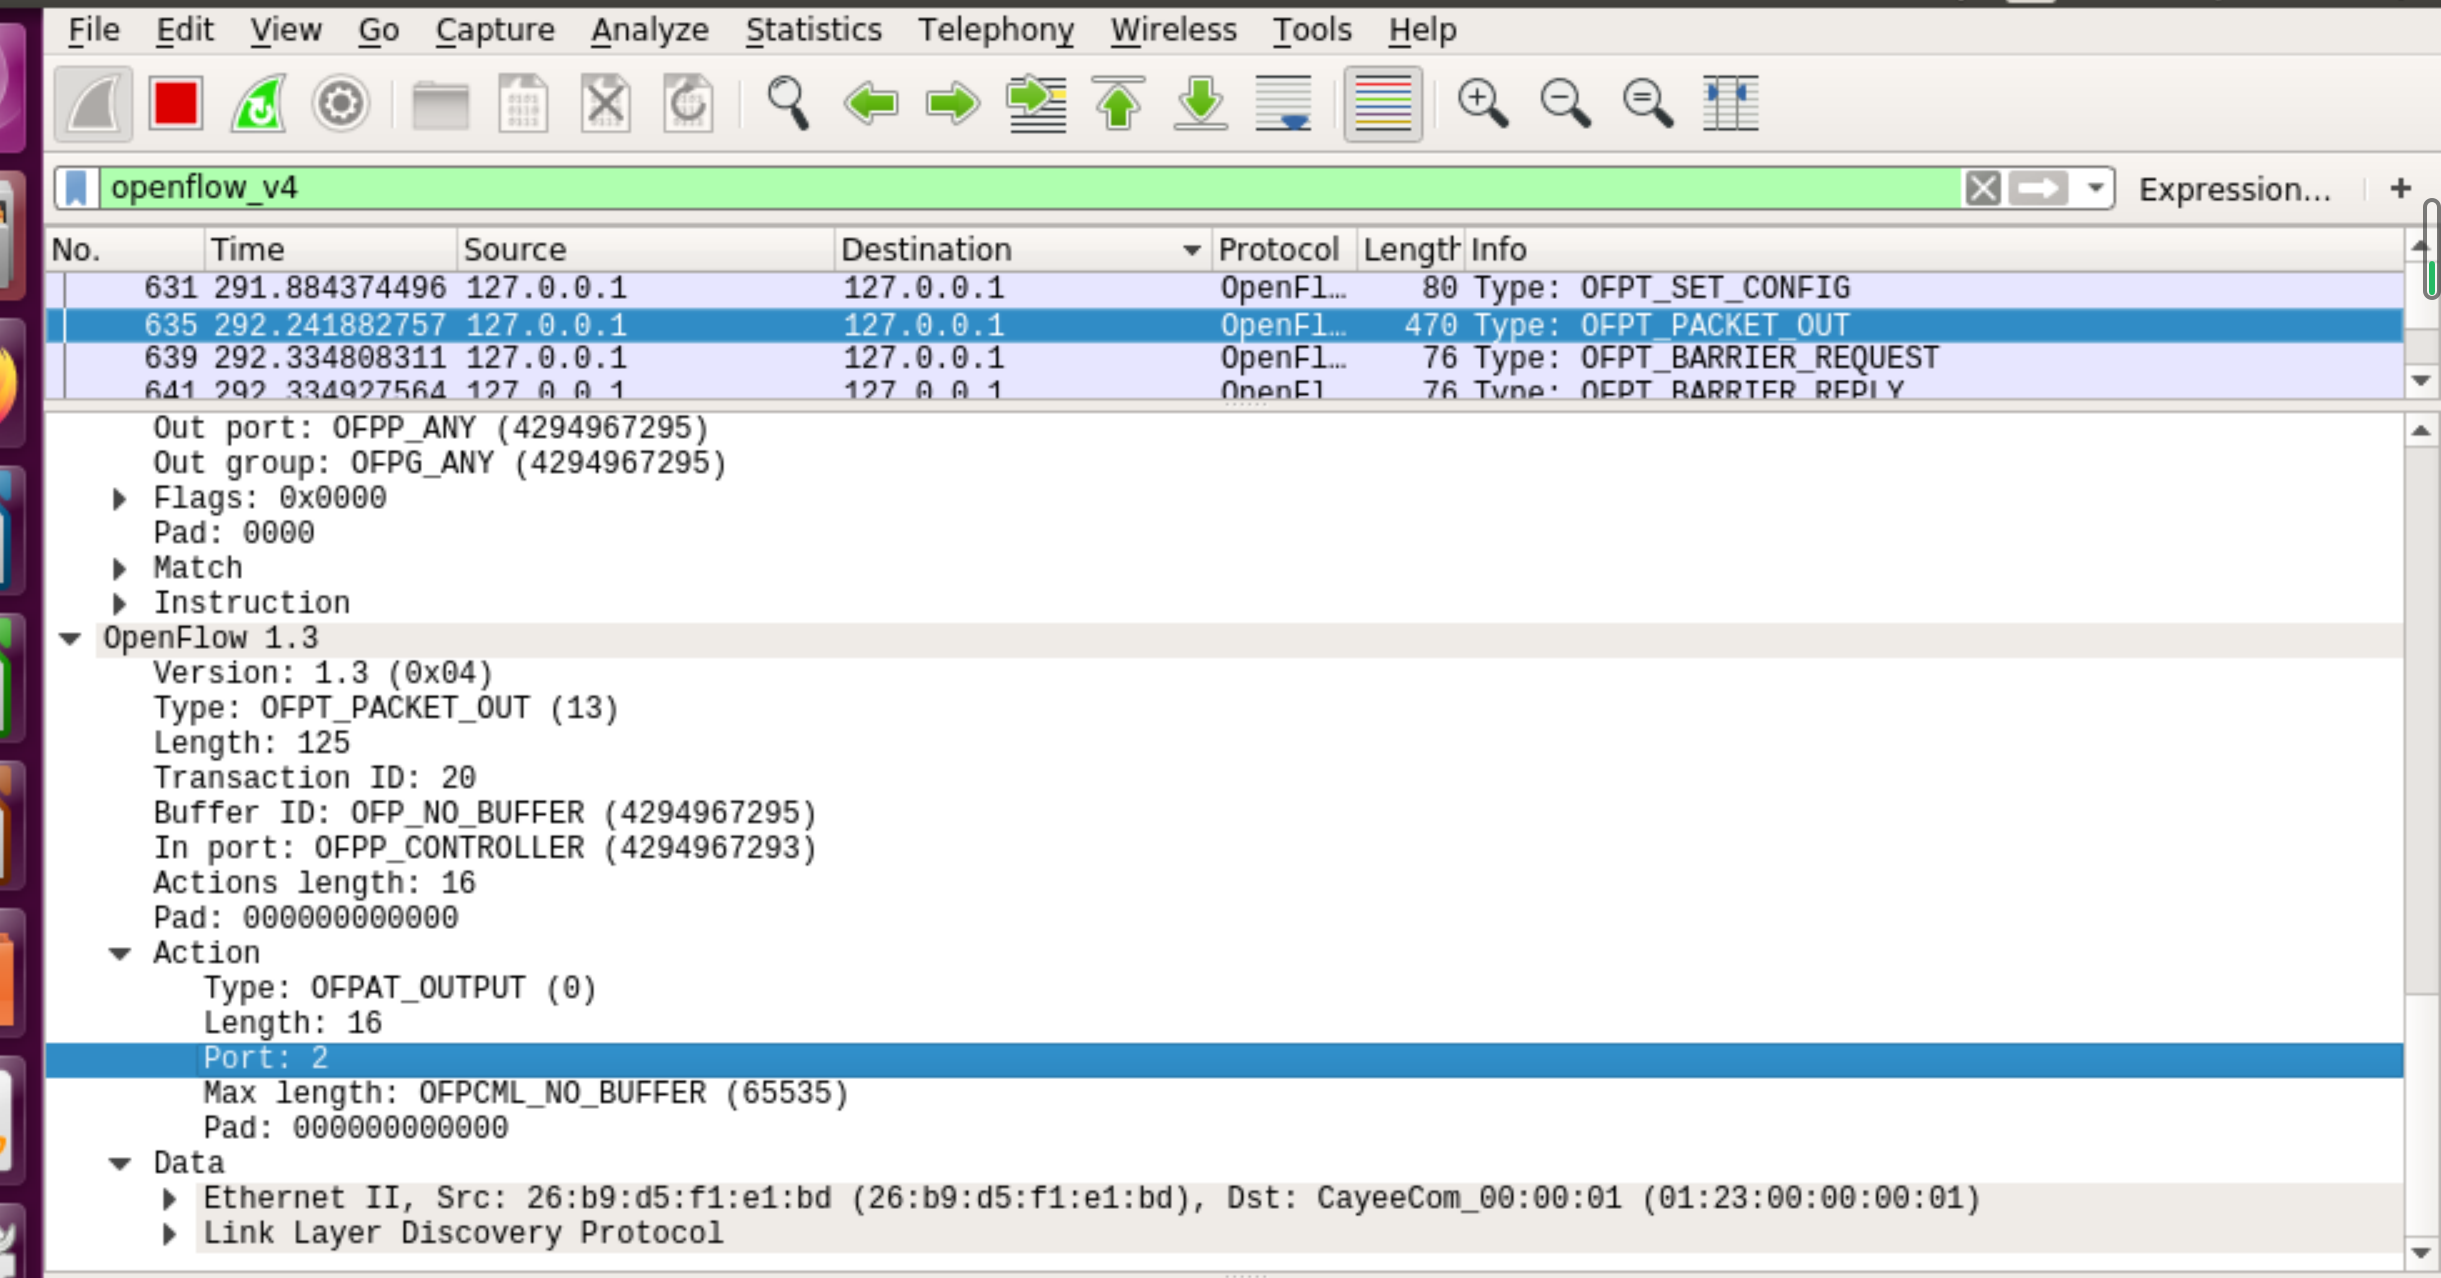Clear the display filter with the X button
Image resolution: width=2441 pixels, height=1278 pixels.
1982,188
